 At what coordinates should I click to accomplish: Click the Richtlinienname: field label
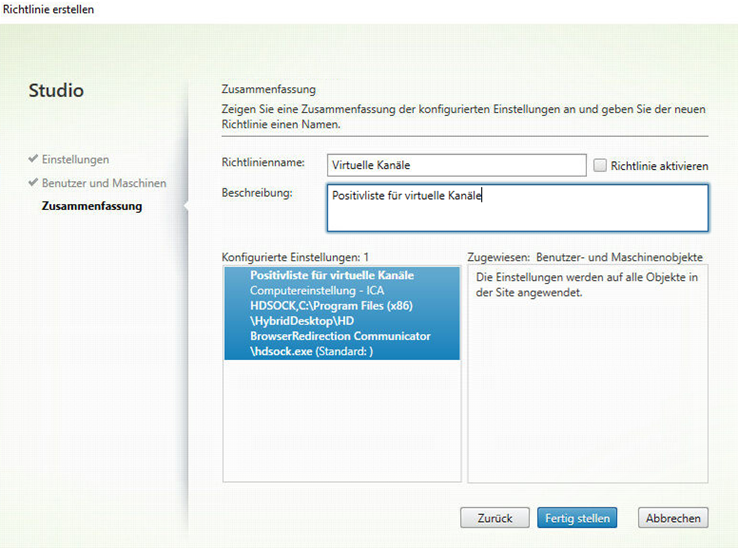[260, 163]
